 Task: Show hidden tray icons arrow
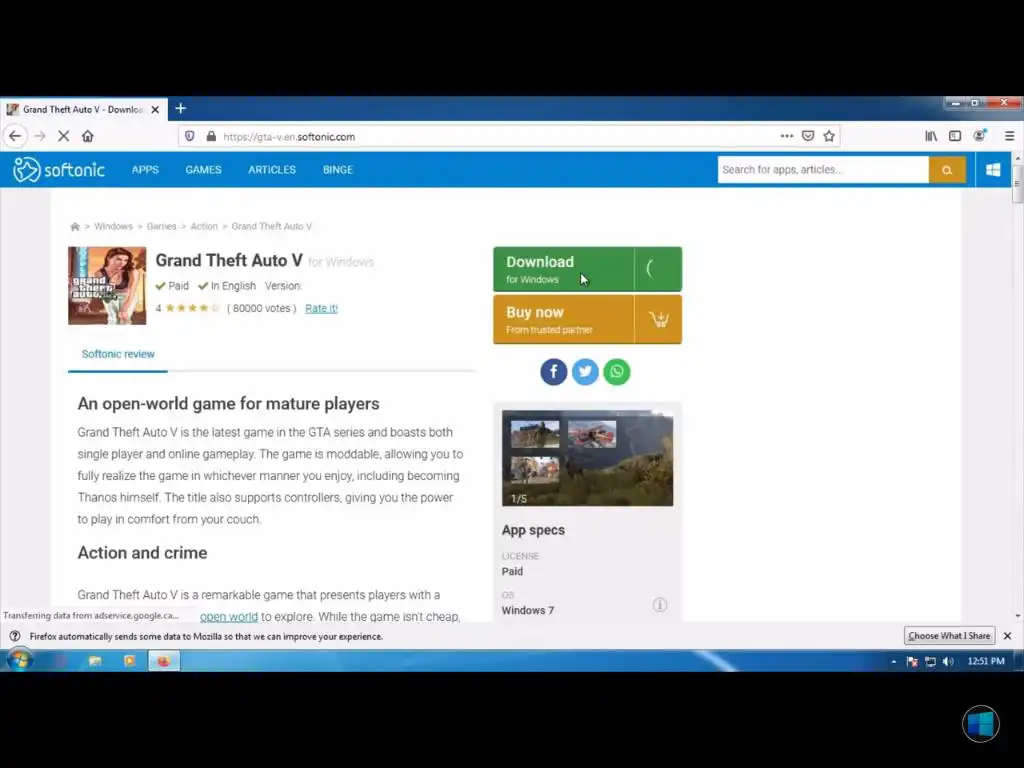[x=894, y=662]
